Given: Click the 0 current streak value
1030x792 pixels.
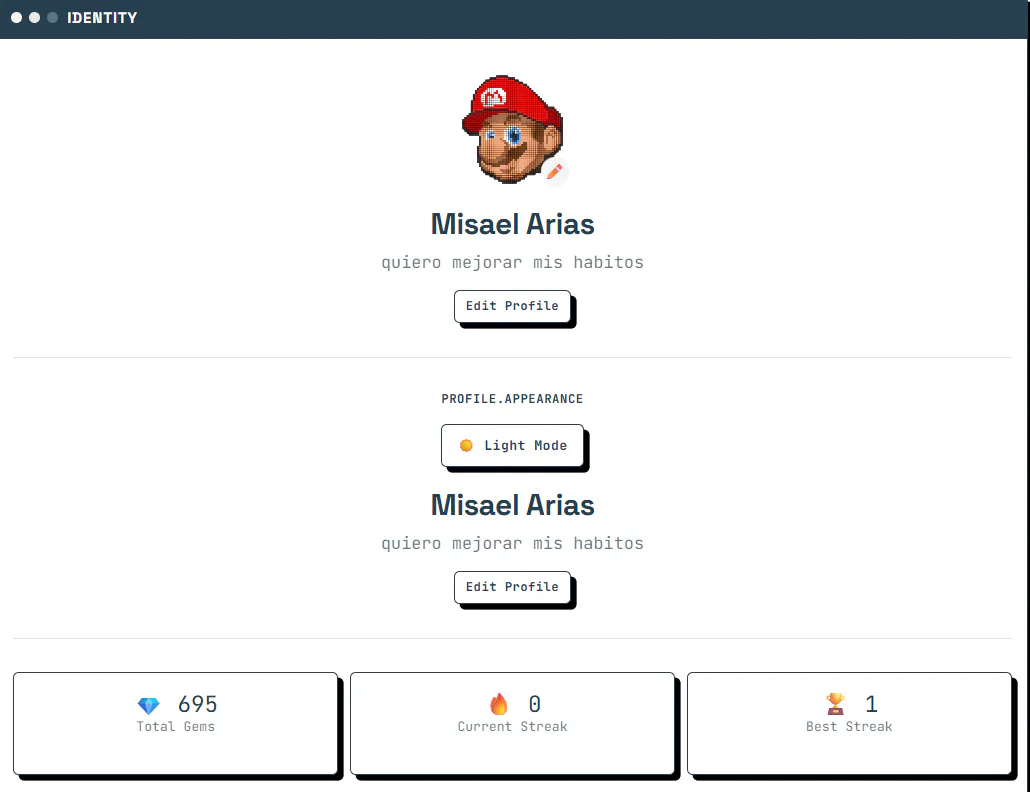Looking at the screenshot, I should click(x=535, y=704).
